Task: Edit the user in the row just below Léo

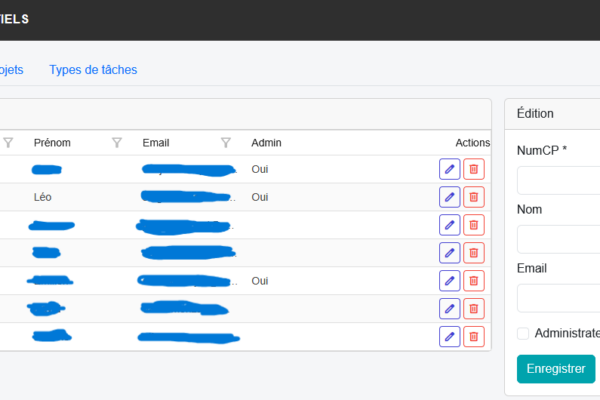Action: (x=449, y=225)
